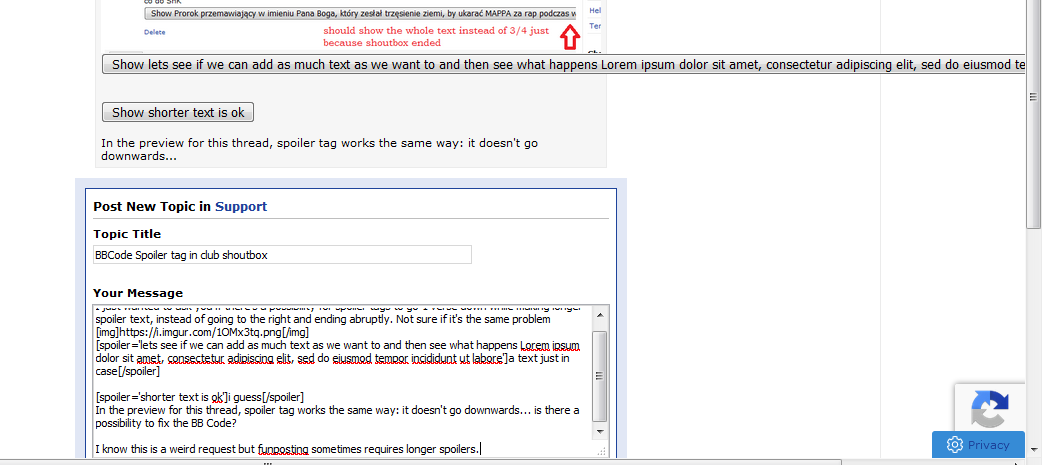The image size is (1047, 465).
Task: Click the 'Topic Title' label
Action: coord(127,234)
